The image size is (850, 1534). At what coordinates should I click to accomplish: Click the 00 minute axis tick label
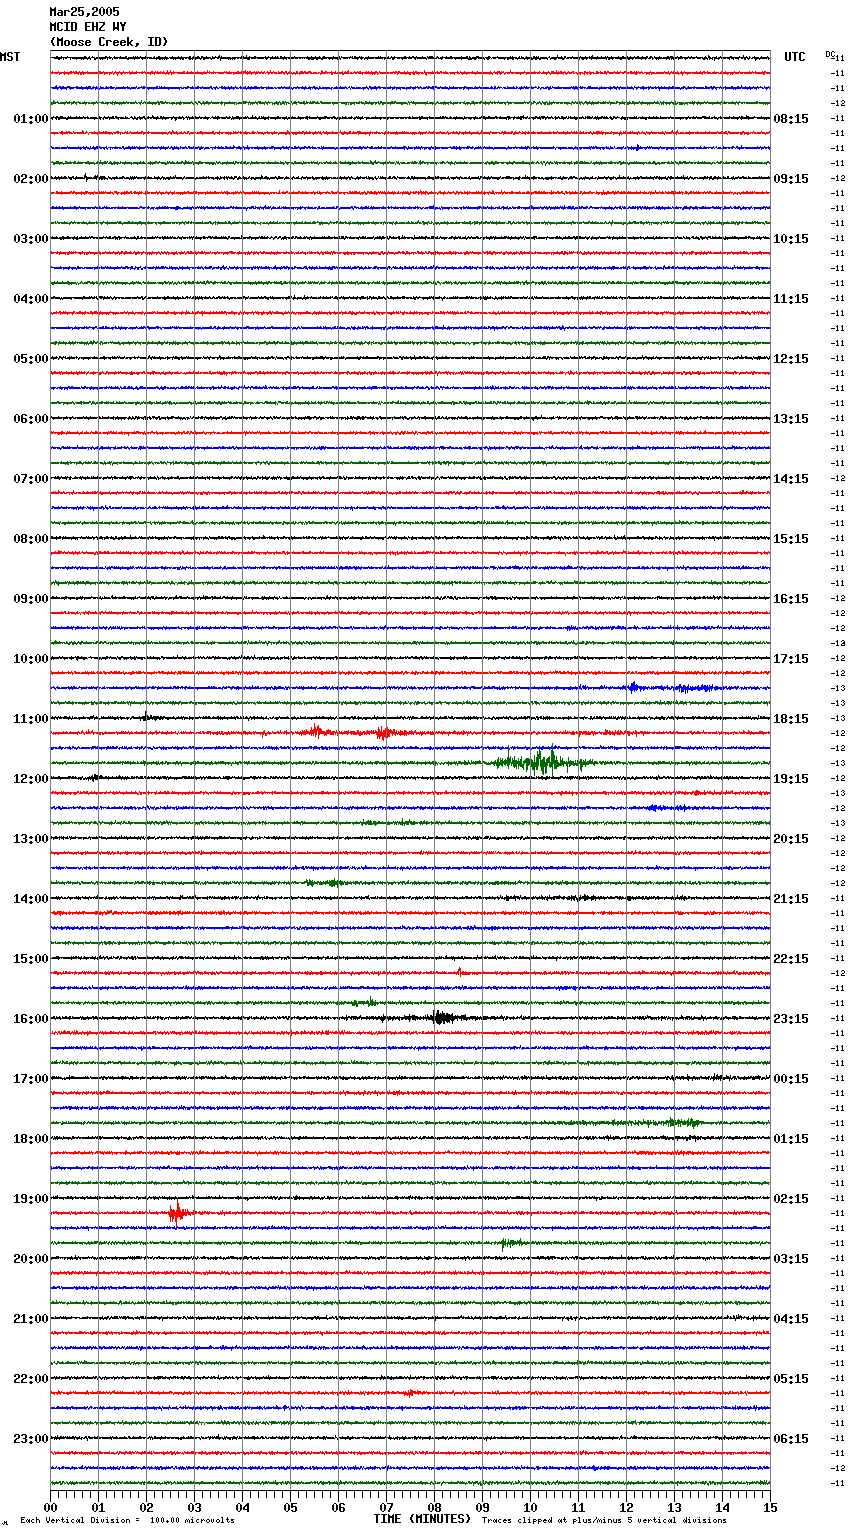pos(51,1507)
